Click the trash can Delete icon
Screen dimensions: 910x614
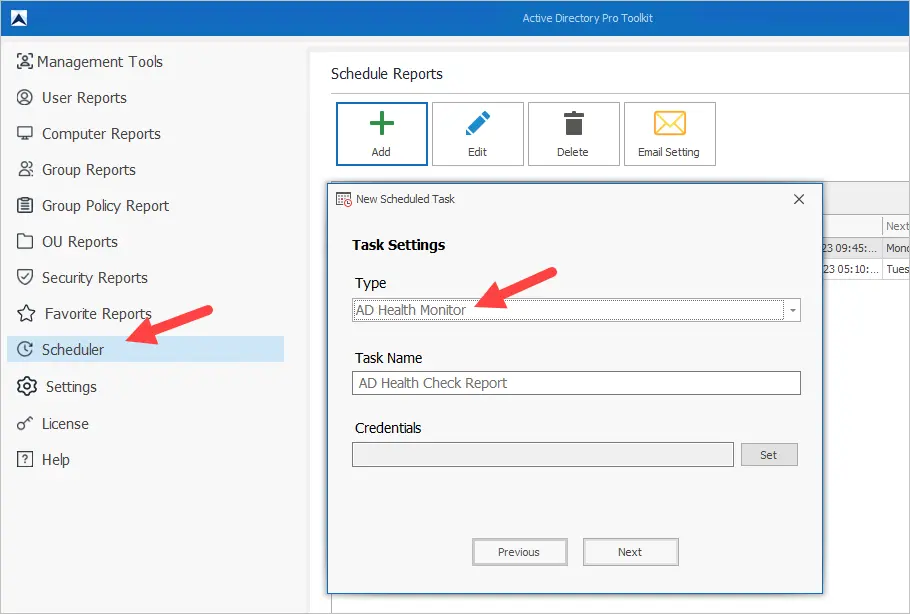tap(573, 123)
